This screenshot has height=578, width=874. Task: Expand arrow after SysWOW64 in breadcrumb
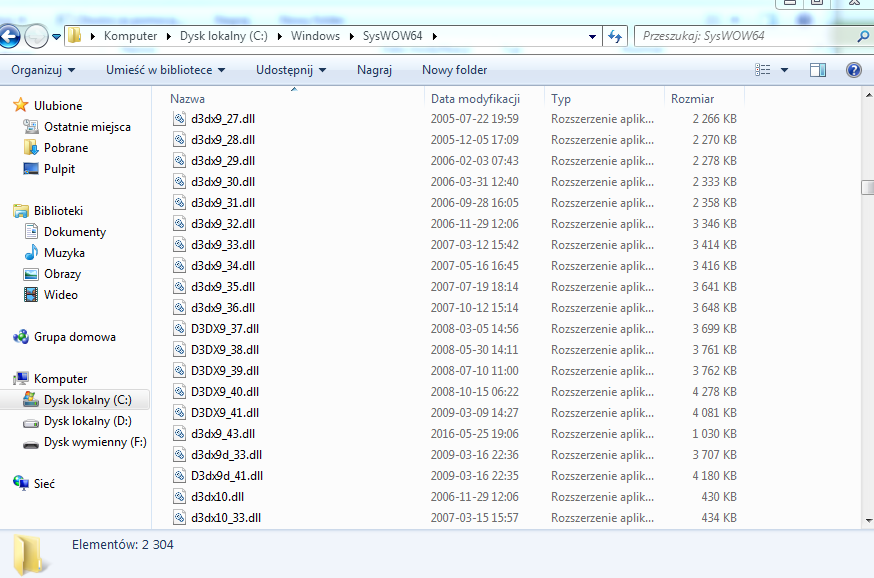pyautogui.click(x=435, y=36)
